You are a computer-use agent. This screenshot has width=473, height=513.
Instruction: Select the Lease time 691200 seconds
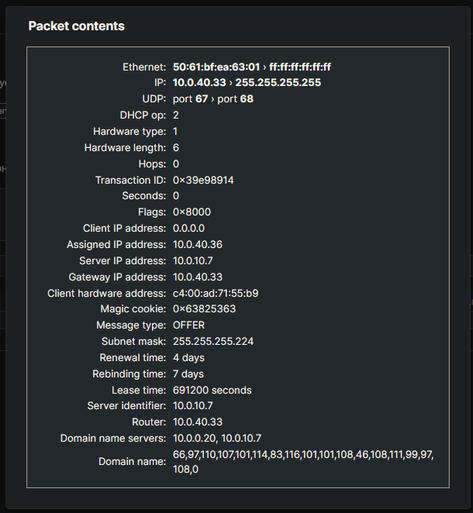click(x=212, y=390)
